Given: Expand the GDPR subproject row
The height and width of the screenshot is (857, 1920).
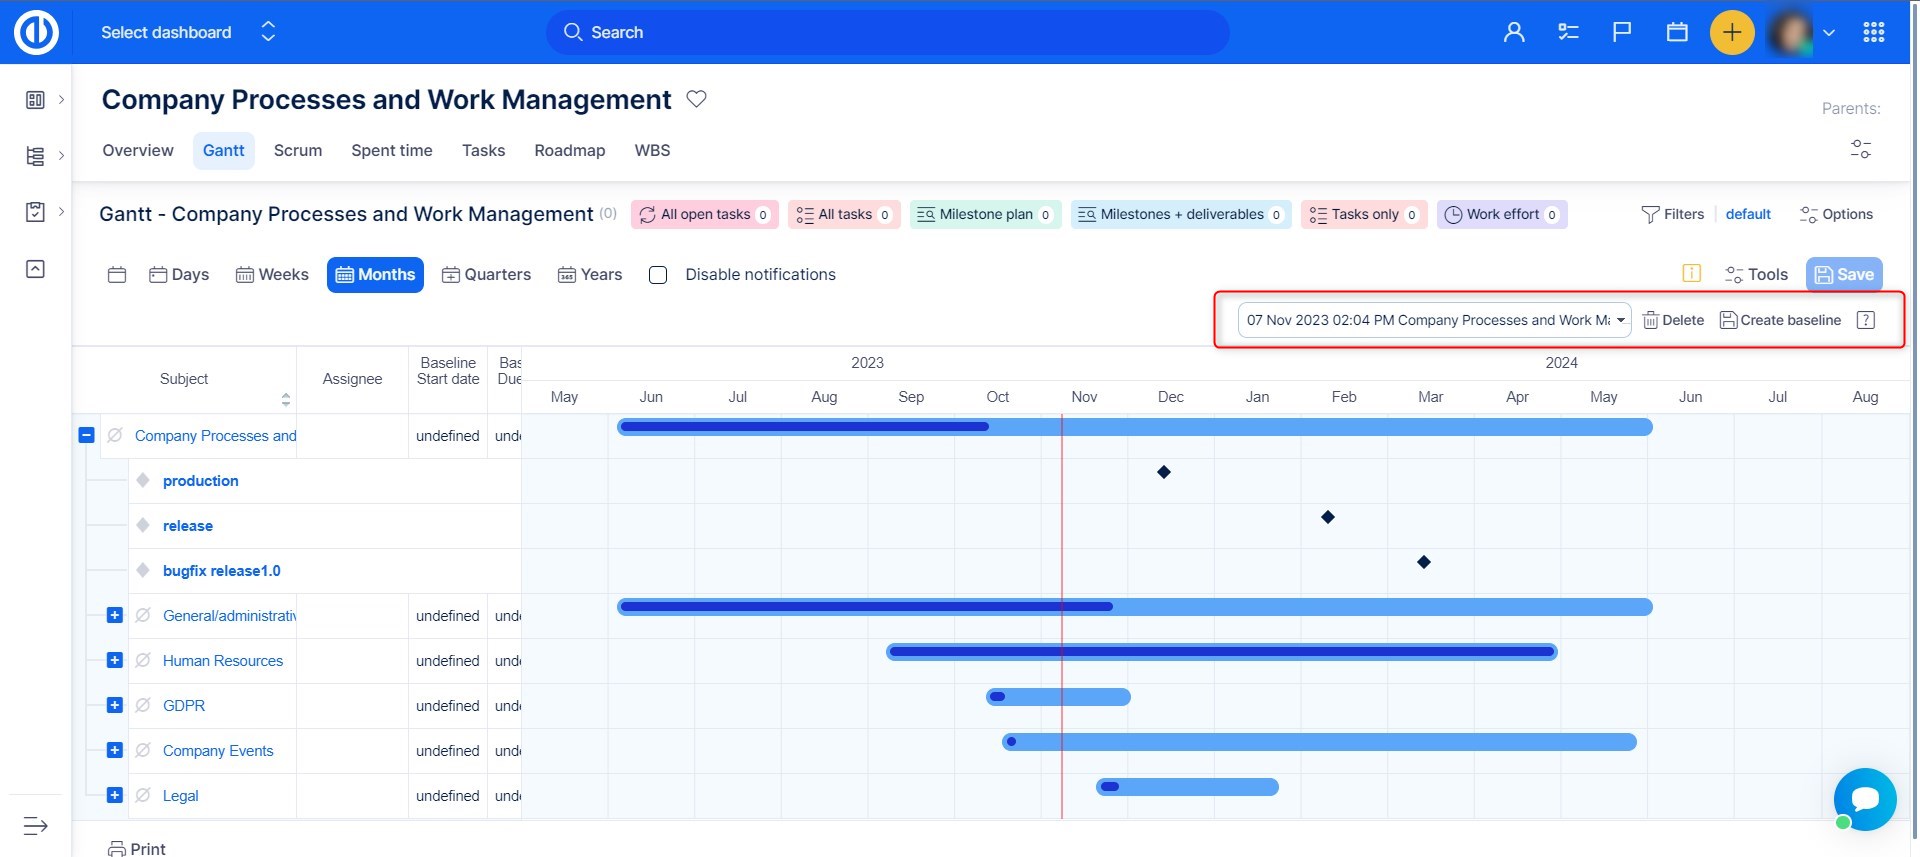Looking at the screenshot, I should [x=115, y=705].
